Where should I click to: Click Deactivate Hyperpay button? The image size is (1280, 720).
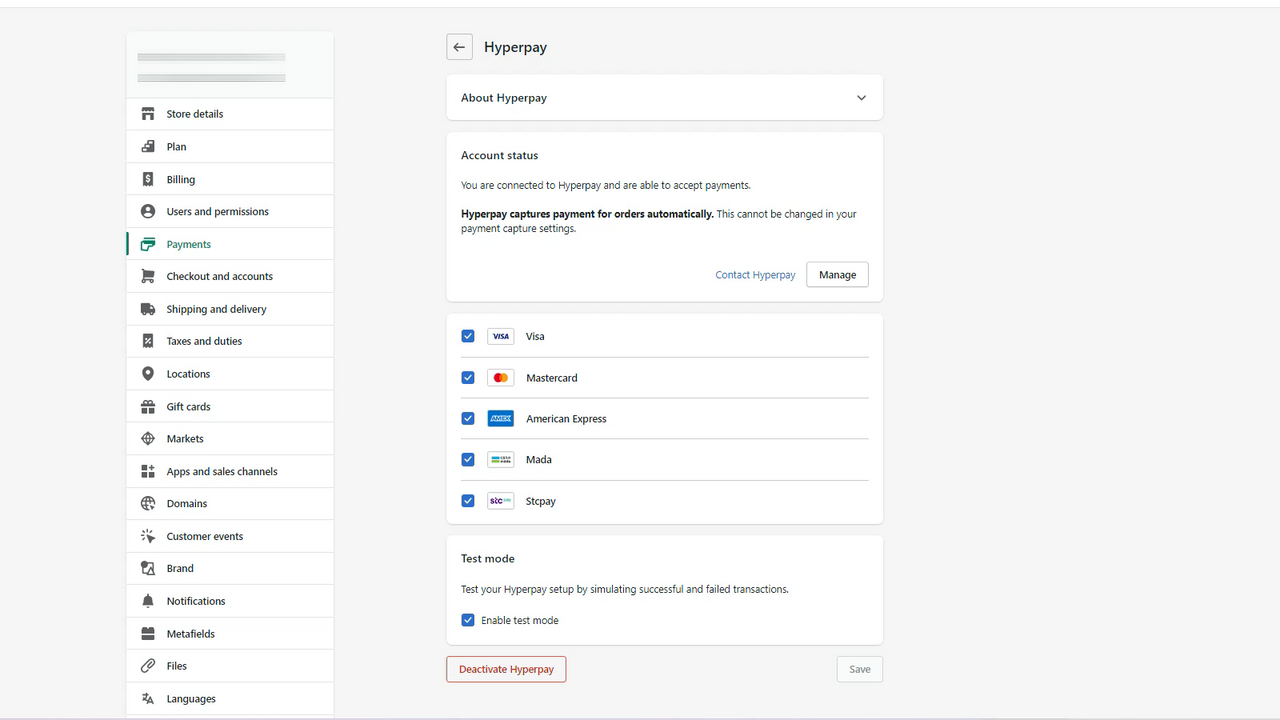(506, 669)
